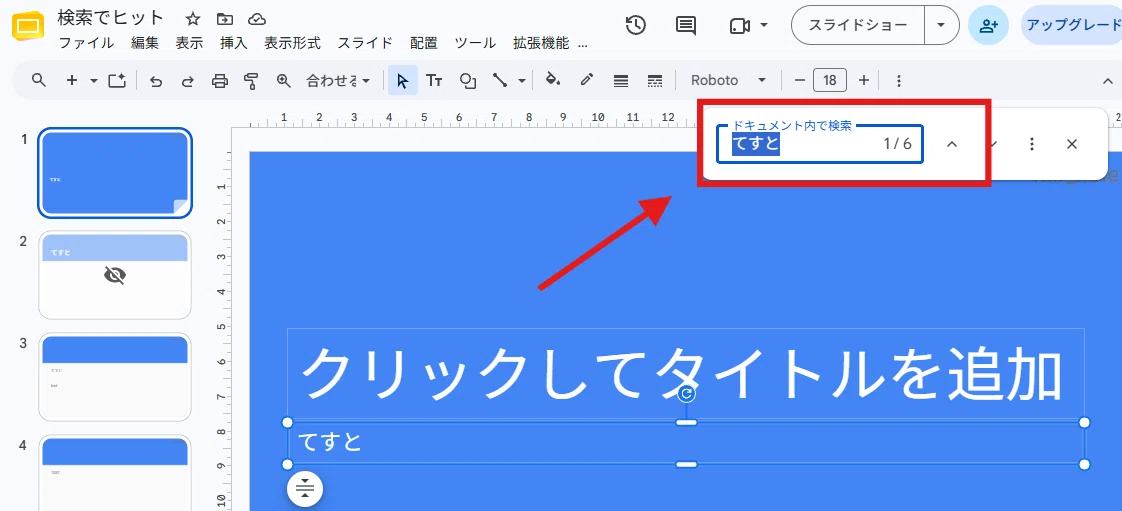Screen dimensions: 1122x511
Task: Open search box more options dots
Action: click(1031, 144)
